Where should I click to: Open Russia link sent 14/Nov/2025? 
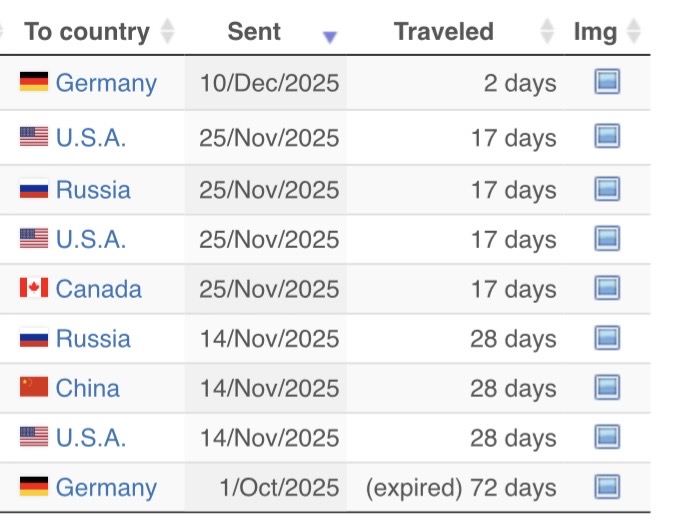[x=93, y=339]
